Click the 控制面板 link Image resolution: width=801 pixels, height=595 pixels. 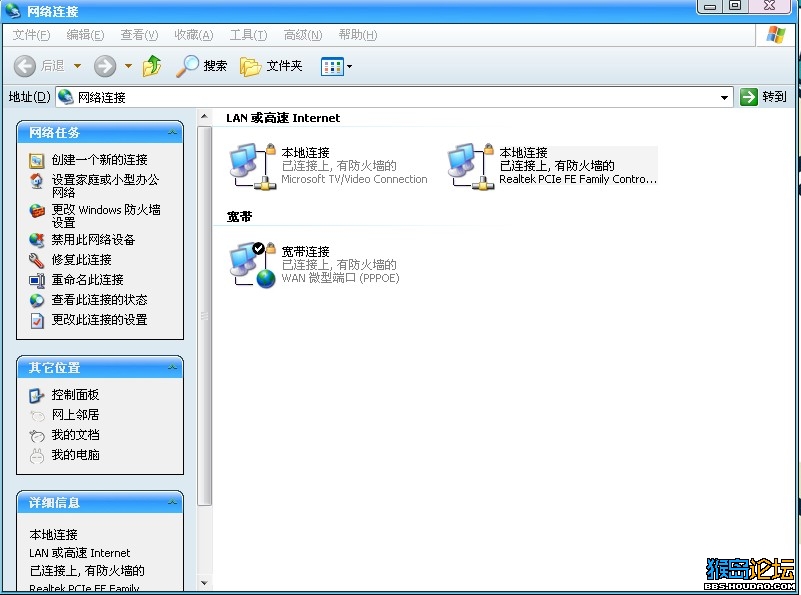point(76,395)
